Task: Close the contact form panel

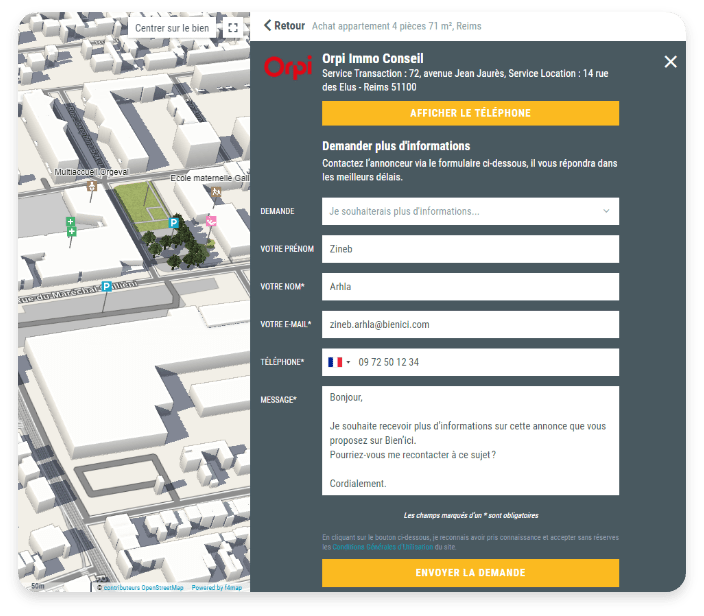Action: (x=670, y=62)
